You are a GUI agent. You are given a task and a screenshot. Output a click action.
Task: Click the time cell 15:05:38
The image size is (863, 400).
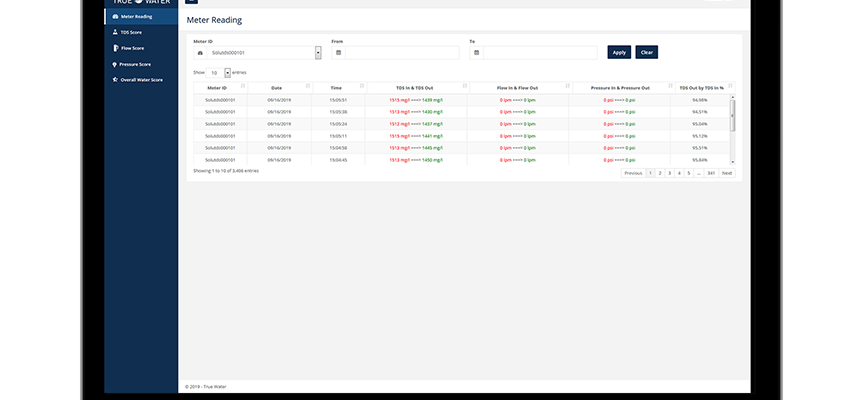click(338, 112)
